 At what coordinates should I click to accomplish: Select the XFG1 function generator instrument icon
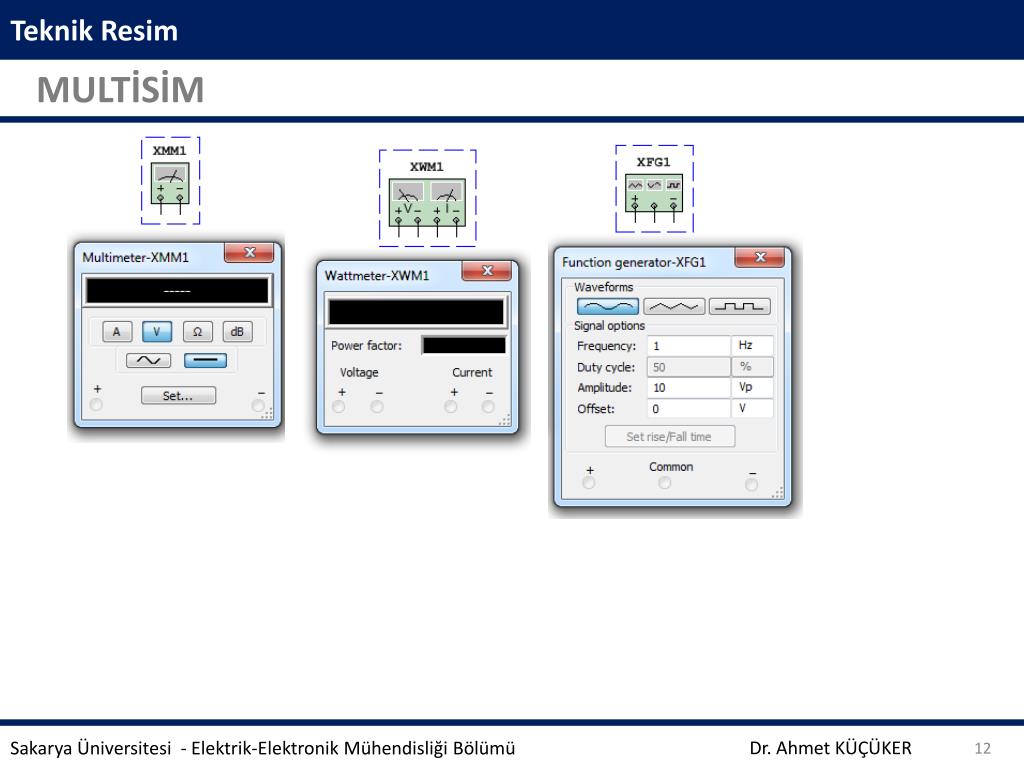point(654,193)
